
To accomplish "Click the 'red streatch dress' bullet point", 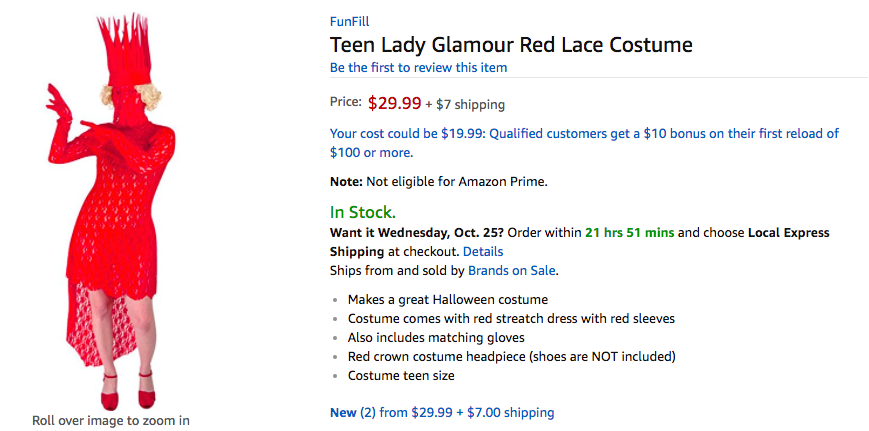I will click(511, 319).
